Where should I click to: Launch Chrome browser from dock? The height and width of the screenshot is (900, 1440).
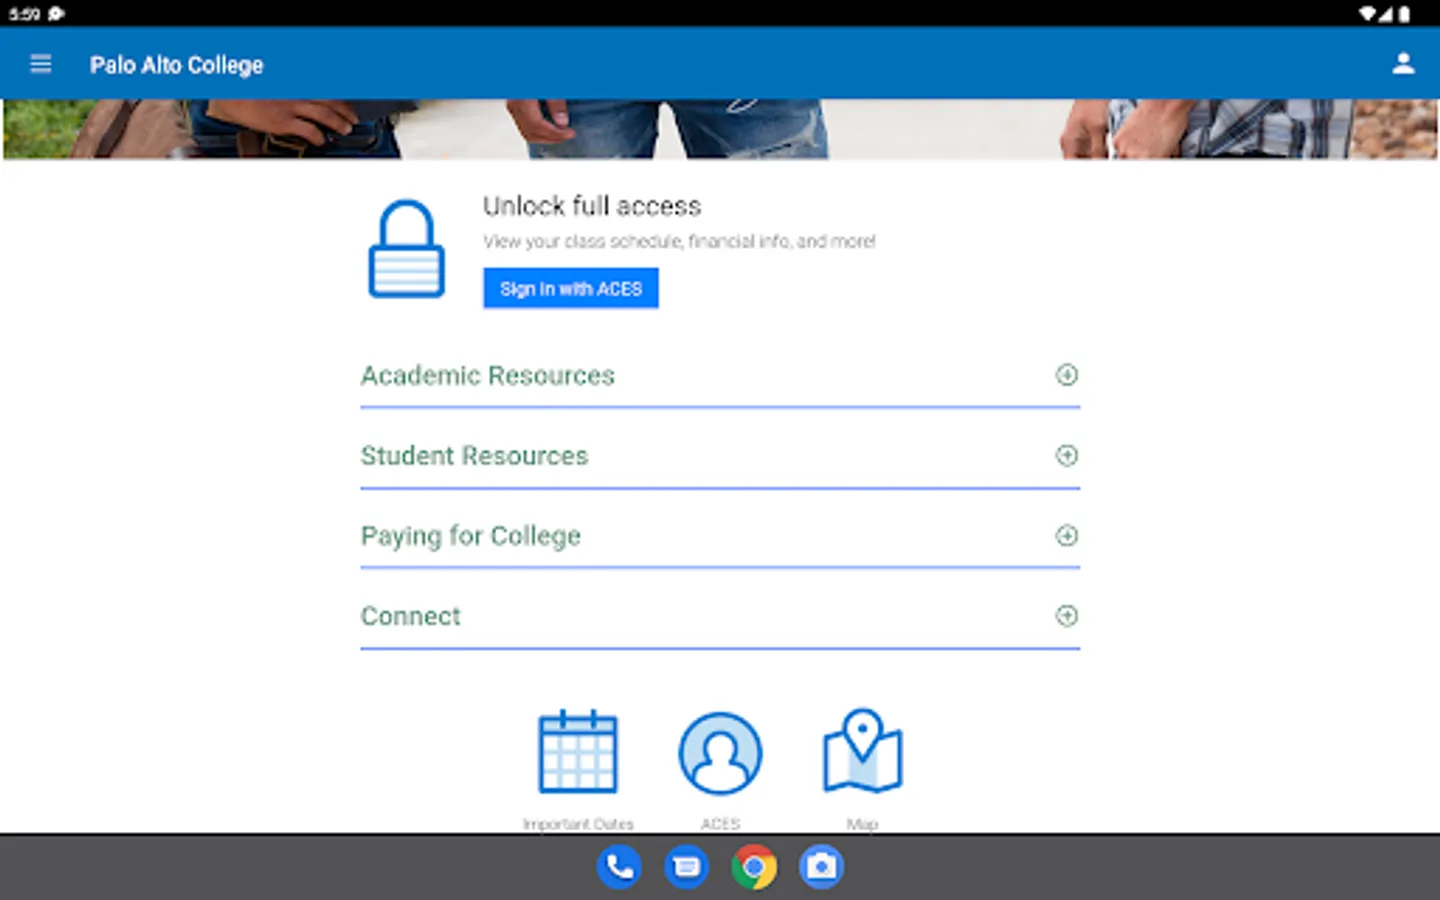point(754,867)
